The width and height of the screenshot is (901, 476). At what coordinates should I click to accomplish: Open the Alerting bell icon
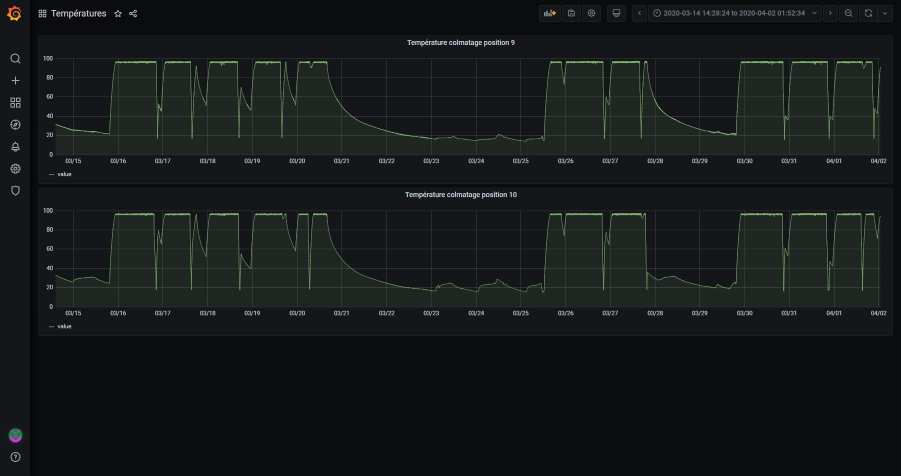16,147
